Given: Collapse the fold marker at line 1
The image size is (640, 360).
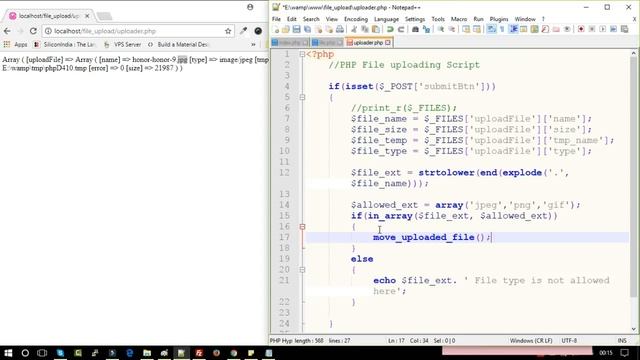Looking at the screenshot, I should point(302,54).
